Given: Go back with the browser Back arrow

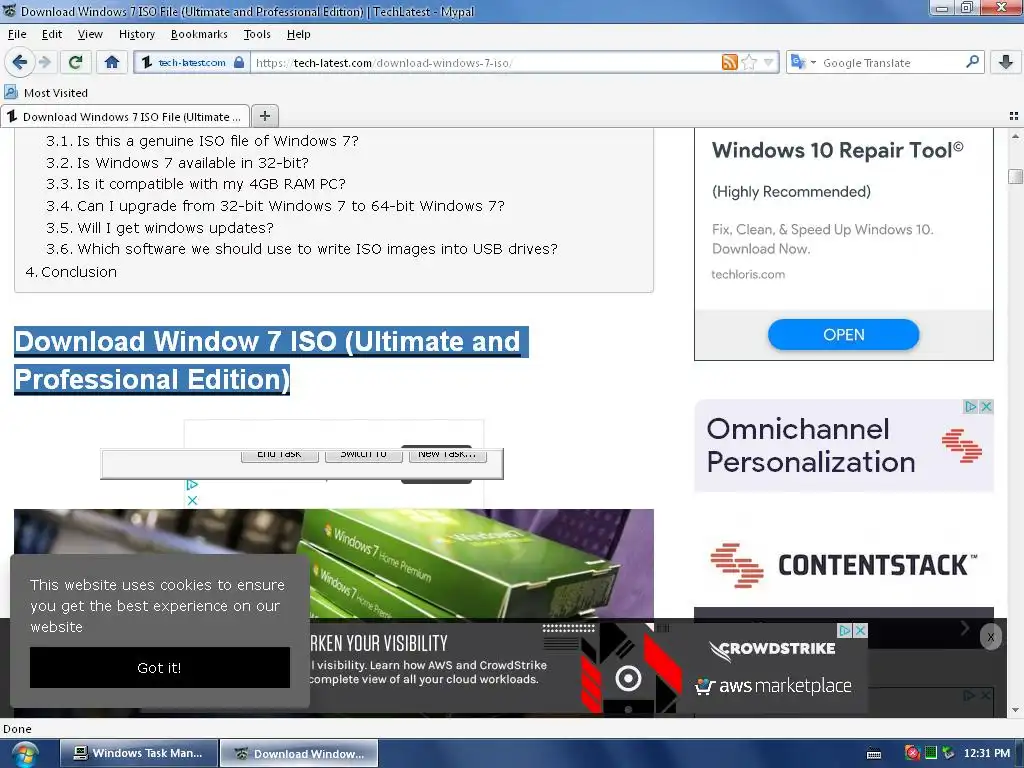Looking at the screenshot, I should pos(20,62).
